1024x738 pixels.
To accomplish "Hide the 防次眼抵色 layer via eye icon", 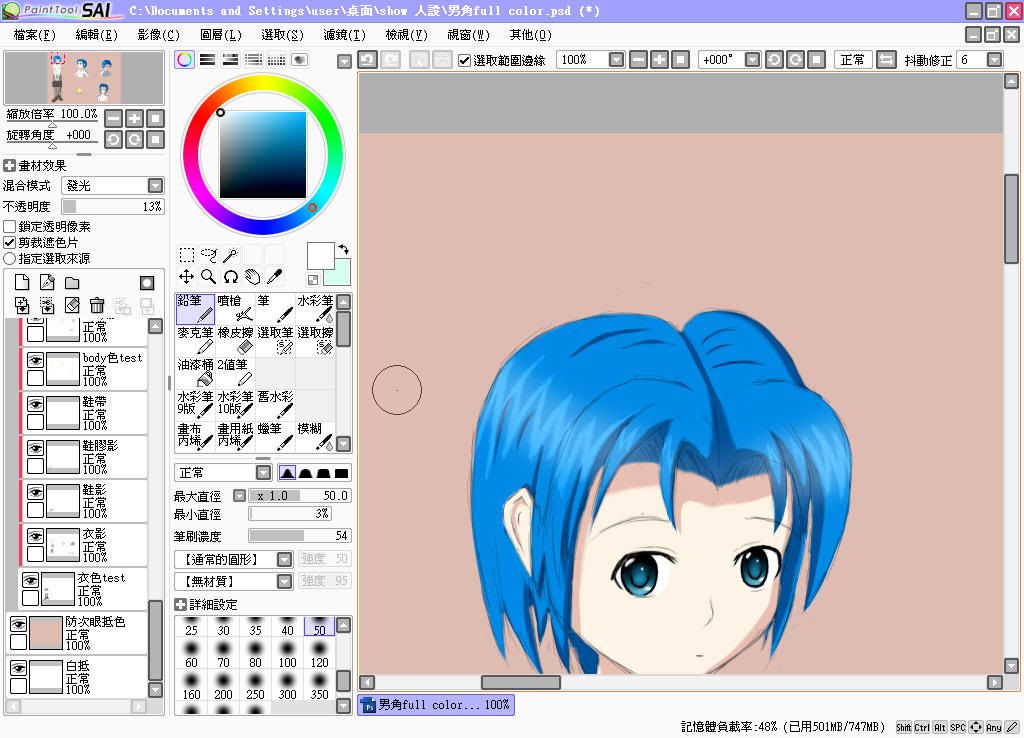I will 18,624.
